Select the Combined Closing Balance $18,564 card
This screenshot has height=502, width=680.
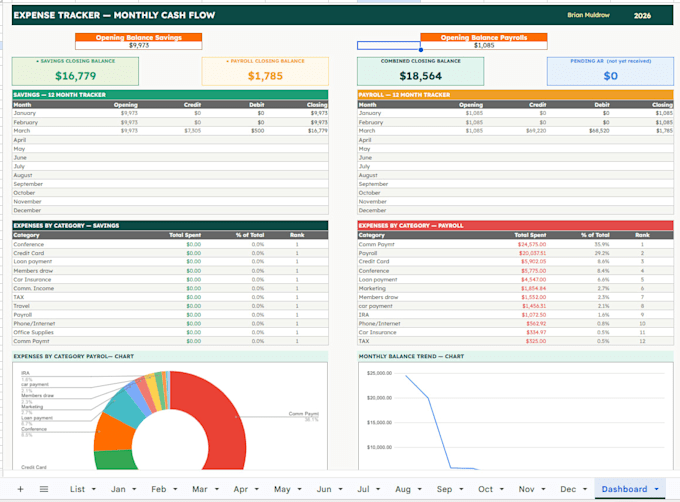tap(421, 72)
